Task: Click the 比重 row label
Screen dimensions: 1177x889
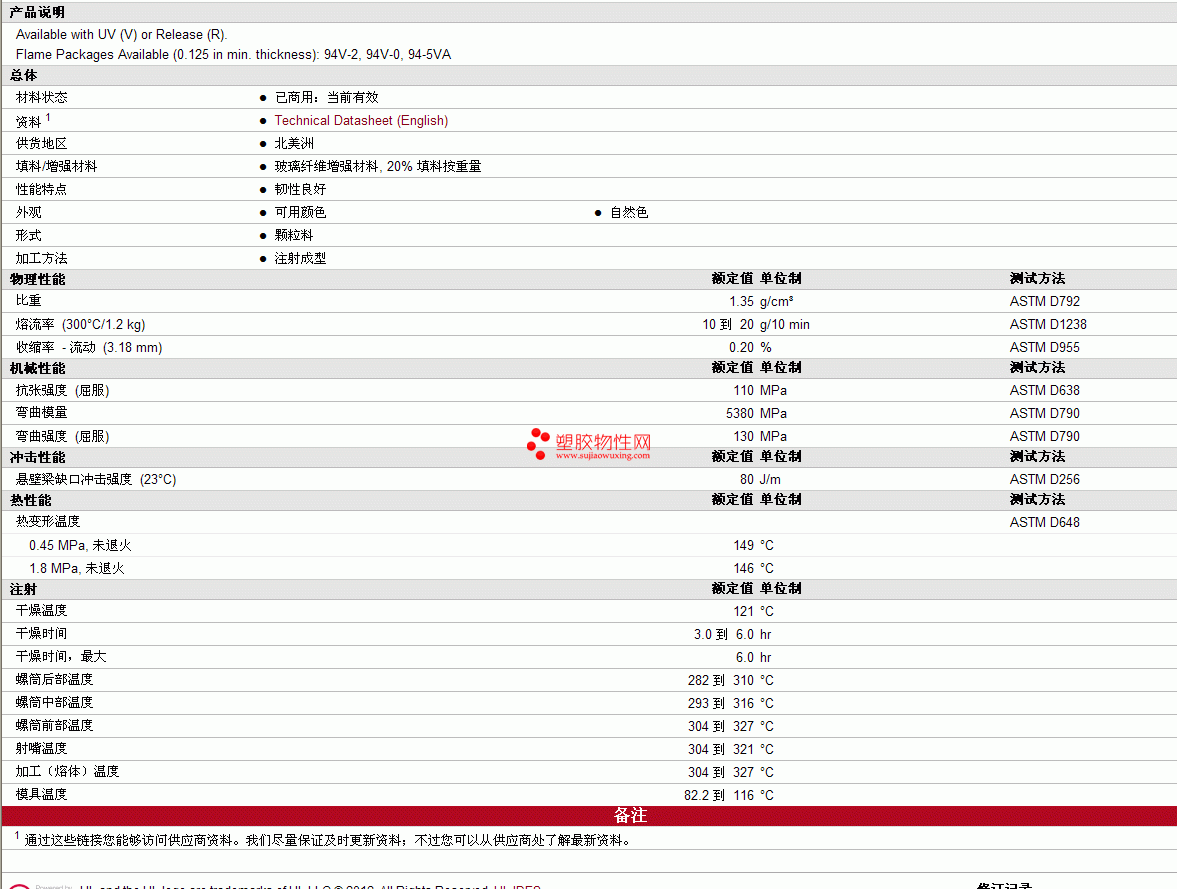Action: (x=29, y=301)
